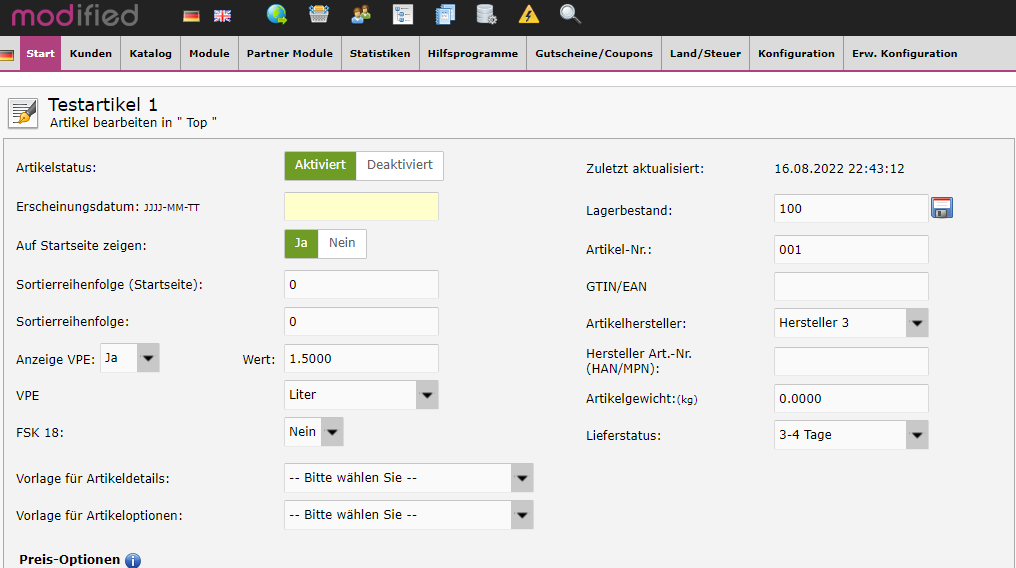Set Artikelstatus to Deaktiviert
Image resolution: width=1016 pixels, height=568 pixels.
click(x=399, y=165)
